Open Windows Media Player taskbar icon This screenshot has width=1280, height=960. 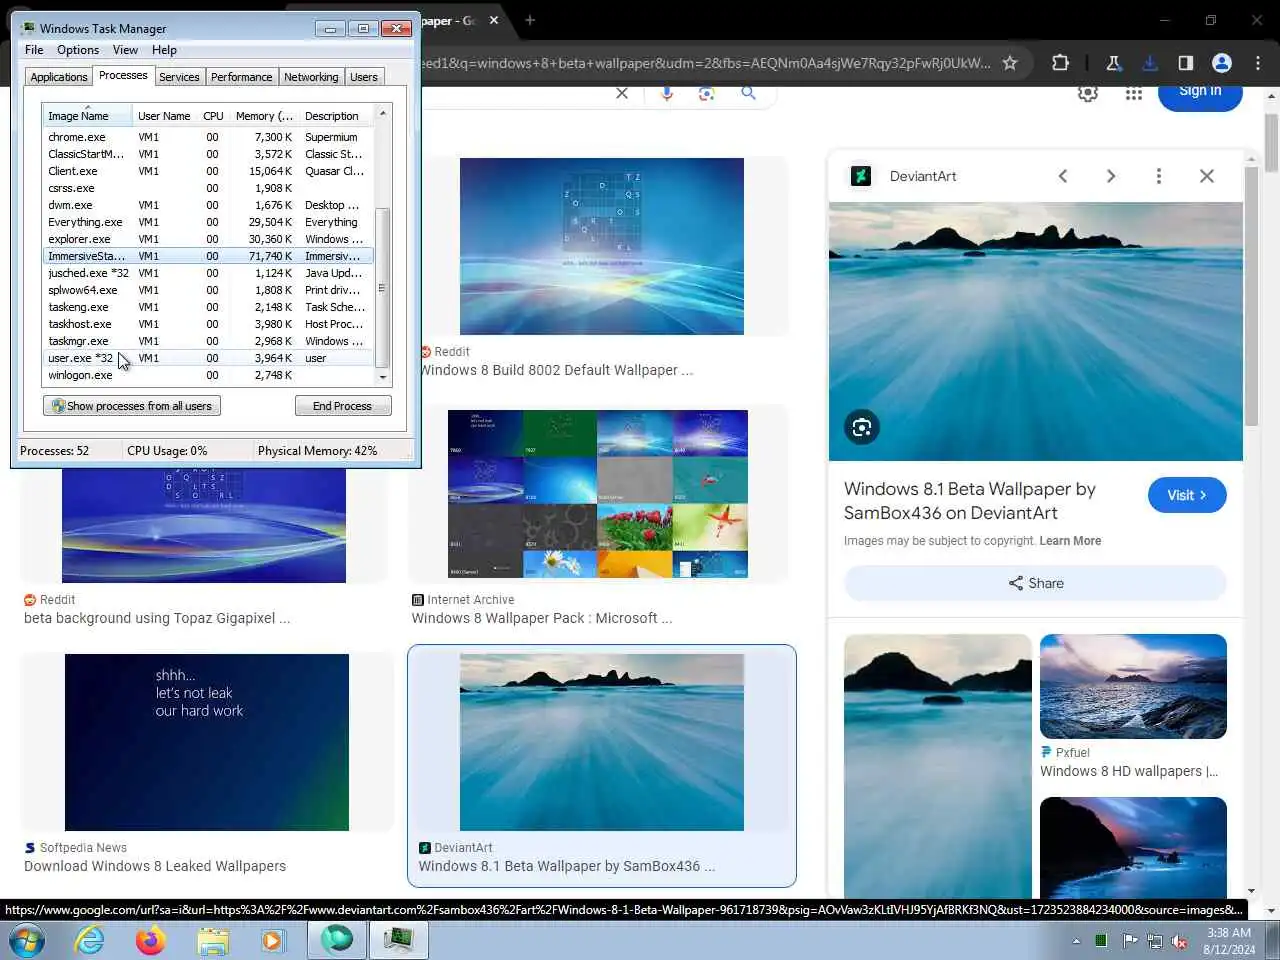click(272, 940)
